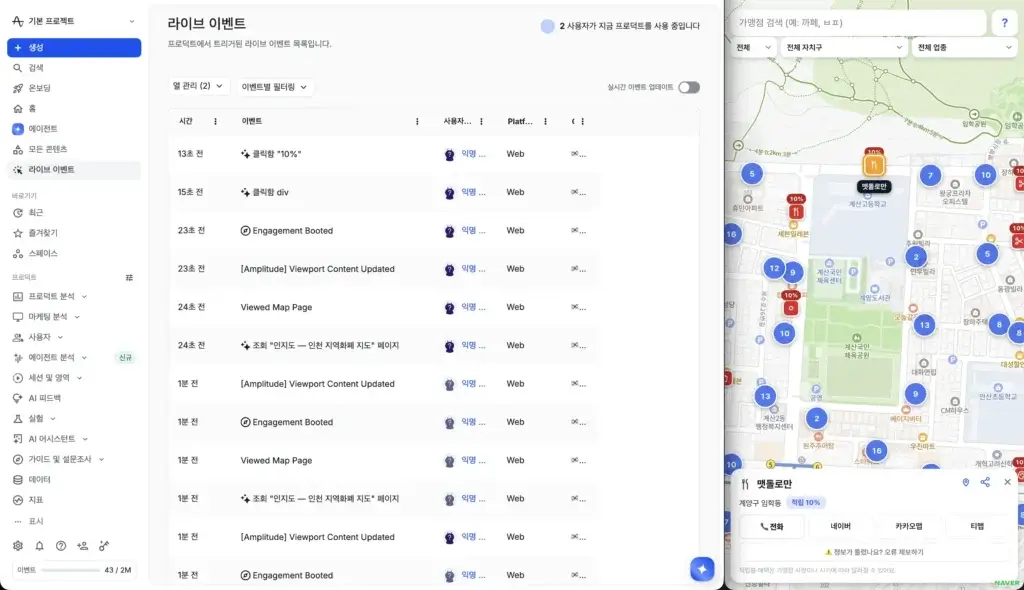
Task: Click map cluster marker labeled 12
Action: tap(774, 268)
